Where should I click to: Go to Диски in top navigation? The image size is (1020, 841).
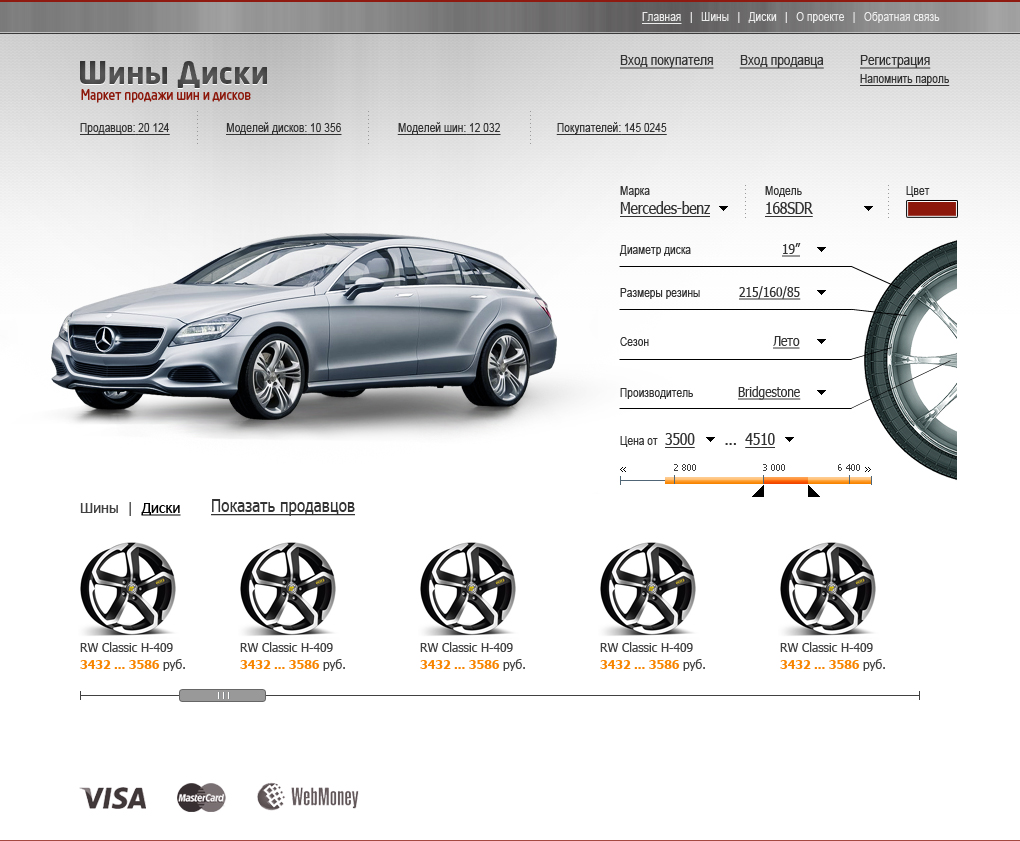(x=762, y=17)
